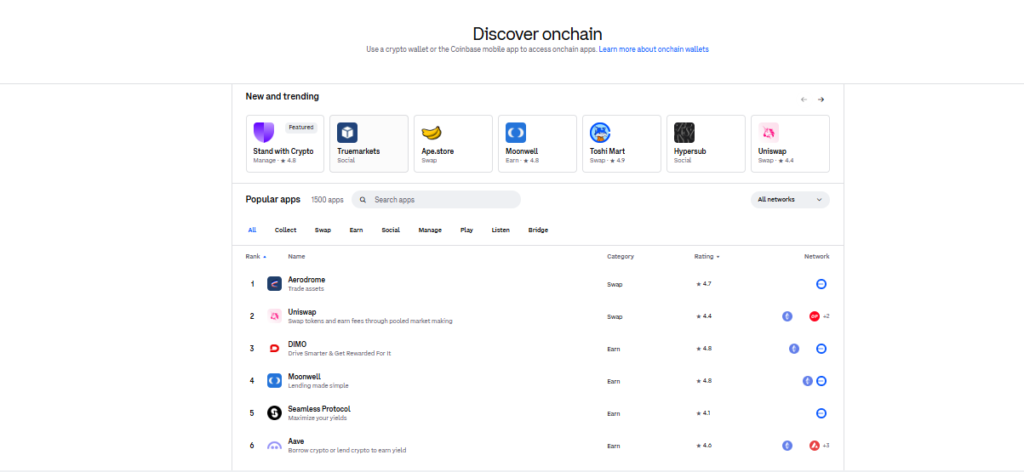Screen dimensions: 1024x472
Task: Click the Base network icon in DIMO row
Action: pos(822,349)
